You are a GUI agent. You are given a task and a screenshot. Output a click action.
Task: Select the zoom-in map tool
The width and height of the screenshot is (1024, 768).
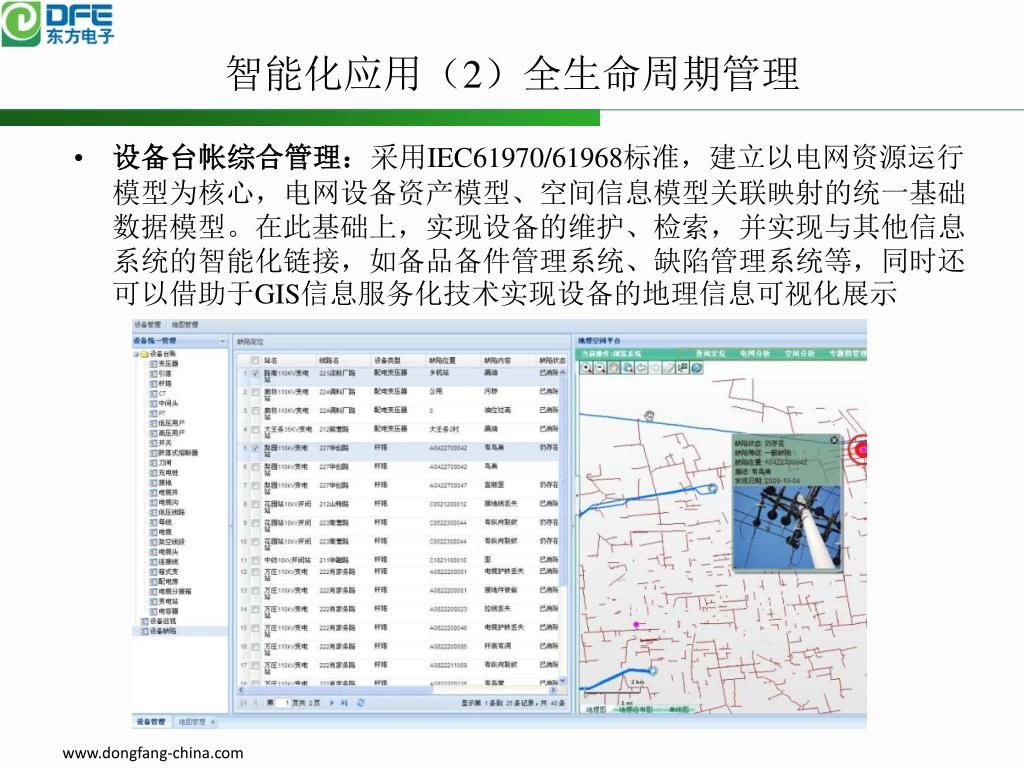click(586, 368)
